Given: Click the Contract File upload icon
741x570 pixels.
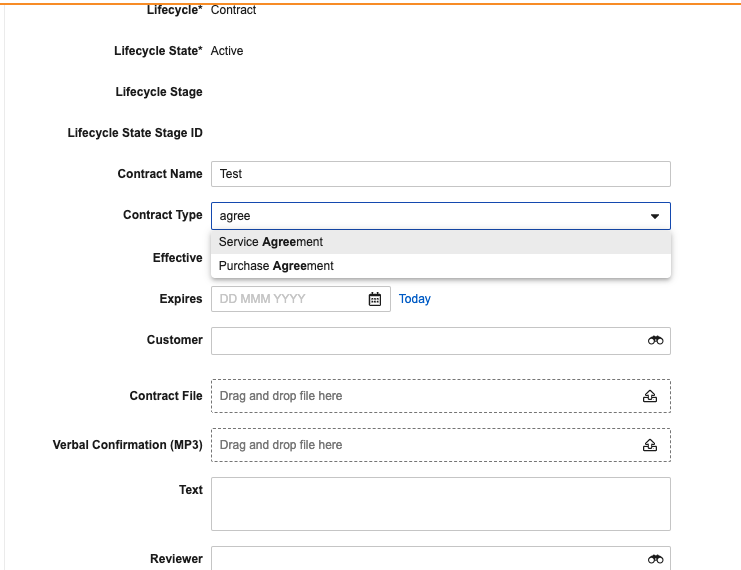Looking at the screenshot, I should pyautogui.click(x=650, y=396).
